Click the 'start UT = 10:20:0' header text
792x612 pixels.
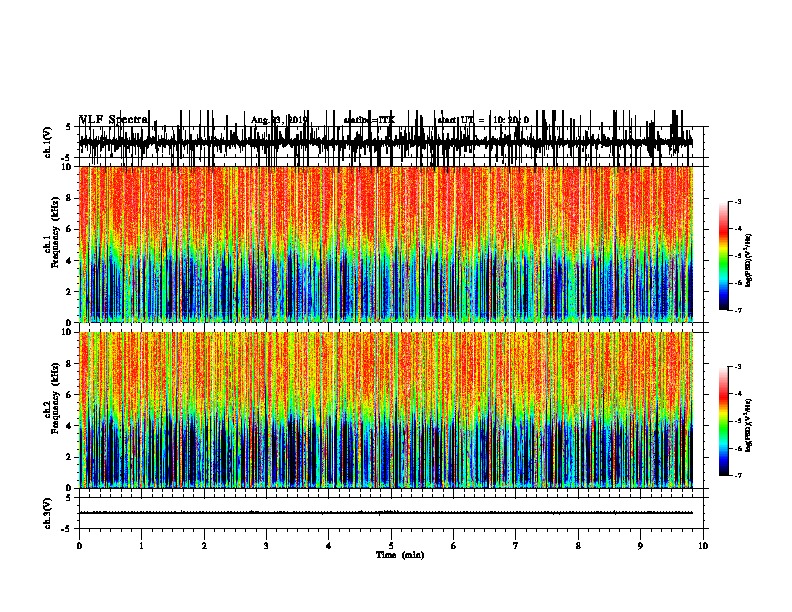tap(483, 120)
